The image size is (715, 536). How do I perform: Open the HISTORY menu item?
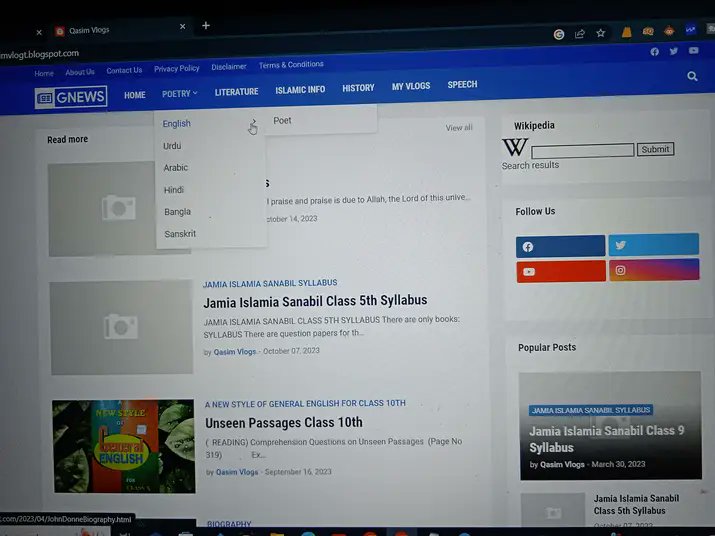click(358, 88)
